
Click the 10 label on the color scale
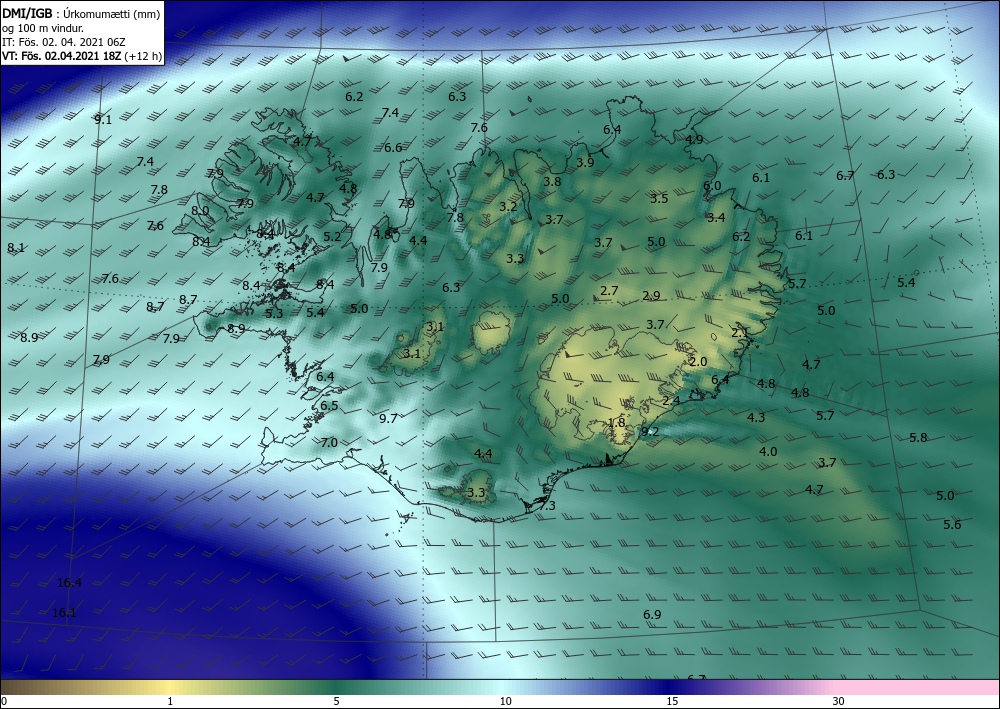[x=506, y=701]
